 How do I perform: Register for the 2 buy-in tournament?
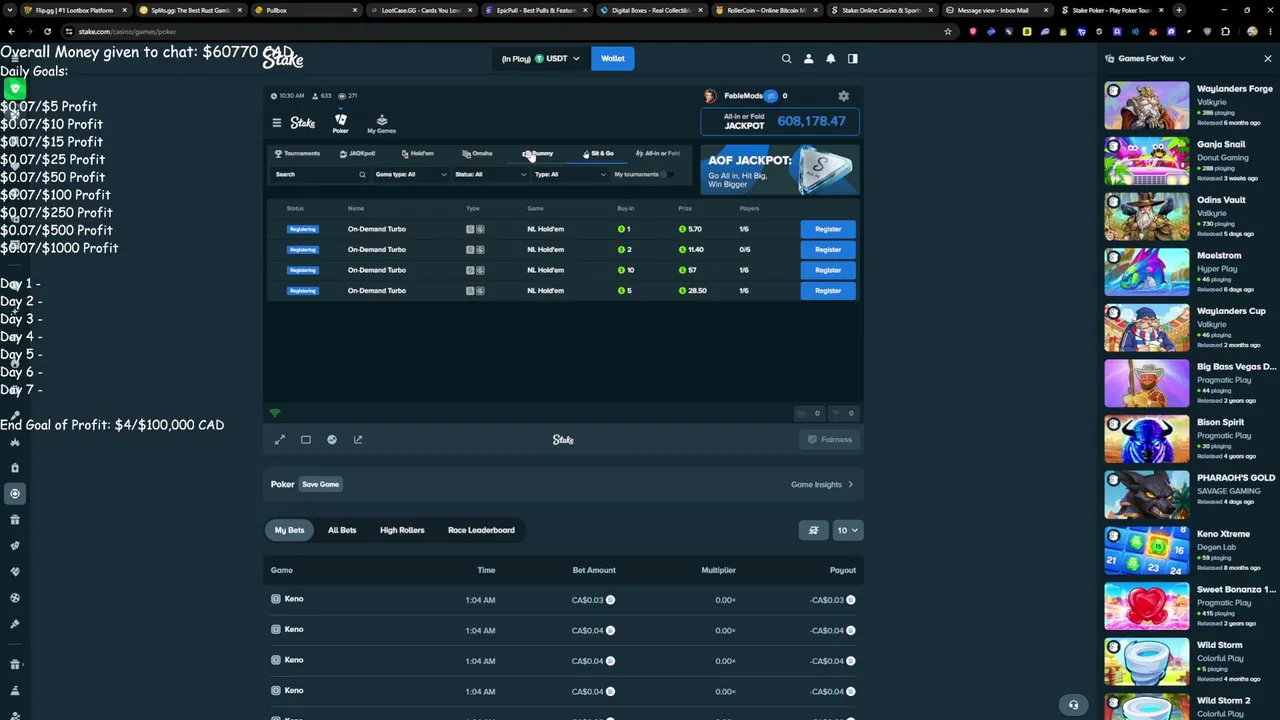[828, 250]
